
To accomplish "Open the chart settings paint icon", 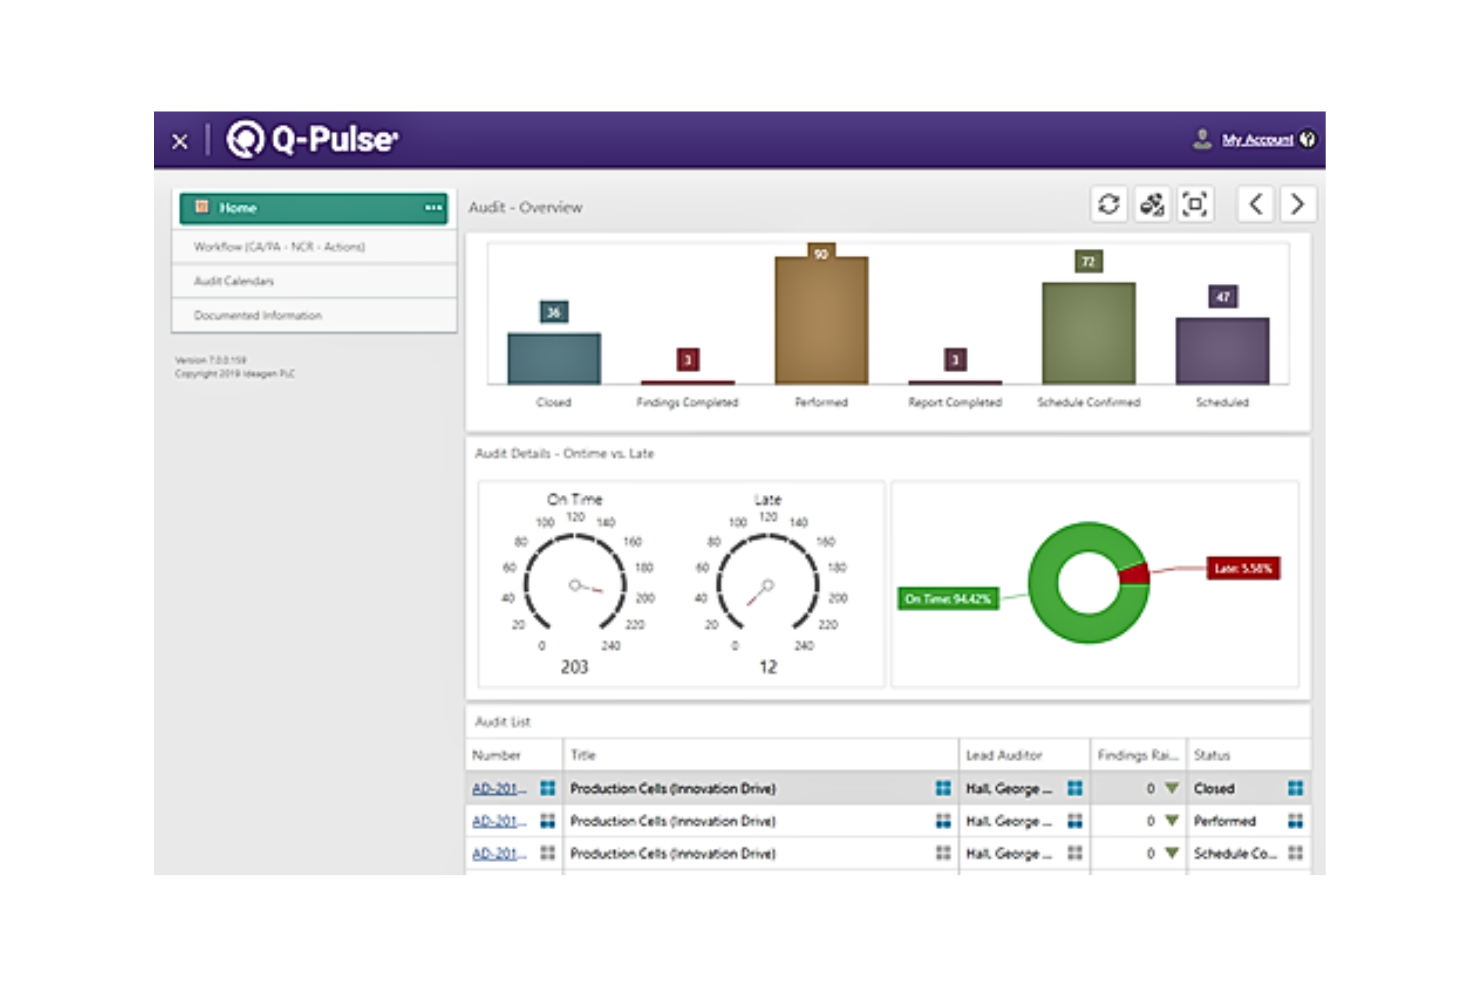I will [x=1150, y=204].
